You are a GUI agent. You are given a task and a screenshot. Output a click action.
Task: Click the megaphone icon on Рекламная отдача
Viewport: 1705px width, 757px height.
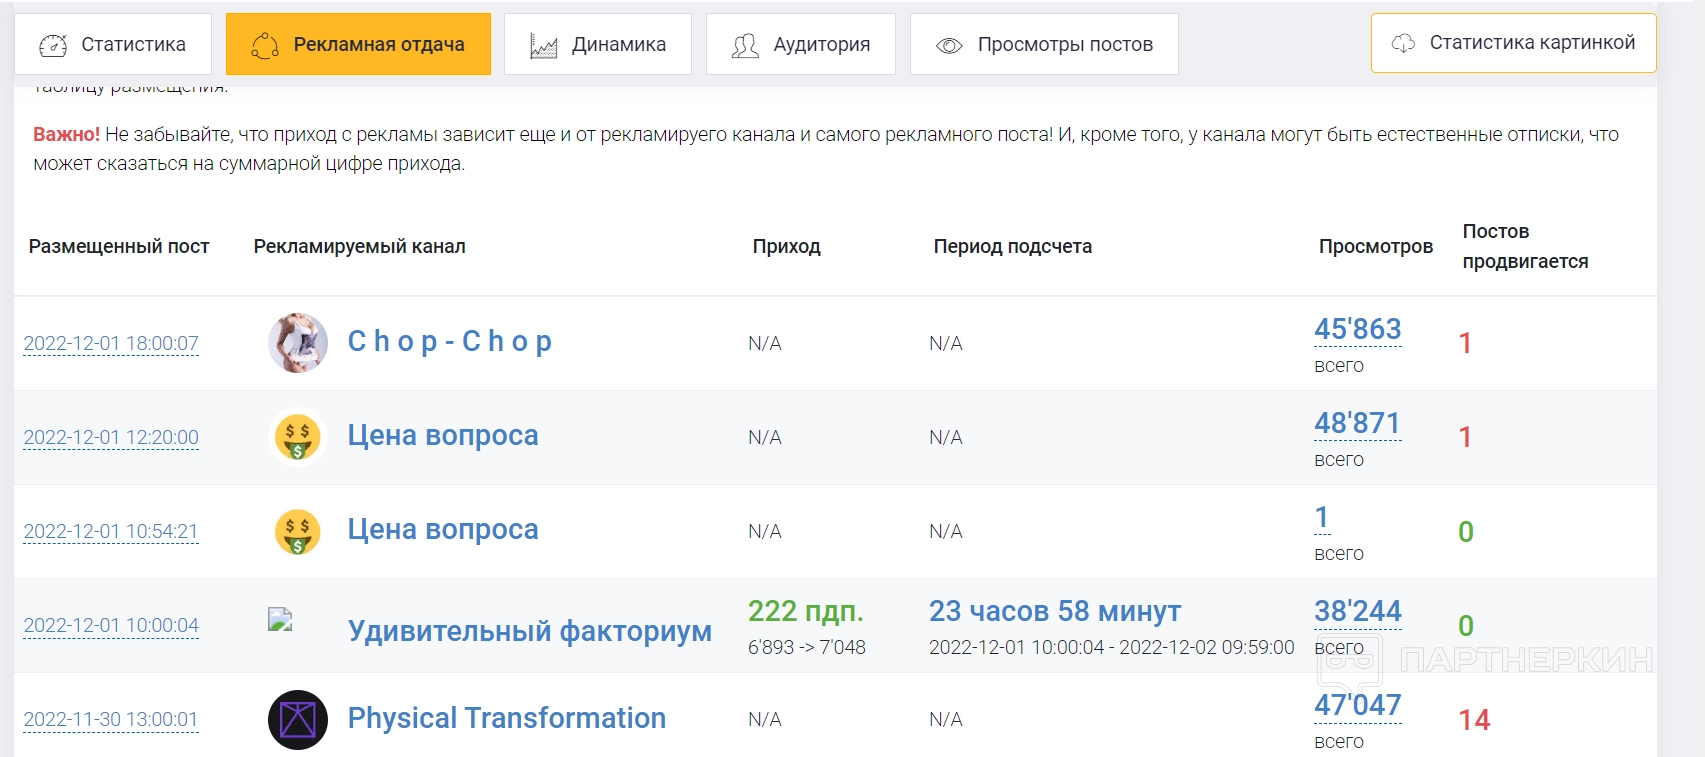click(265, 45)
